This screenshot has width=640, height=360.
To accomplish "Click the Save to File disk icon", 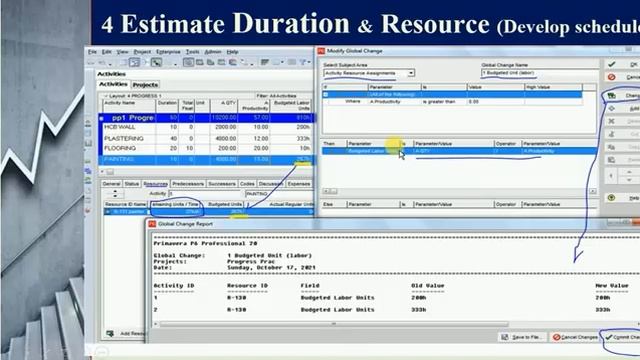I will pyautogui.click(x=505, y=337).
